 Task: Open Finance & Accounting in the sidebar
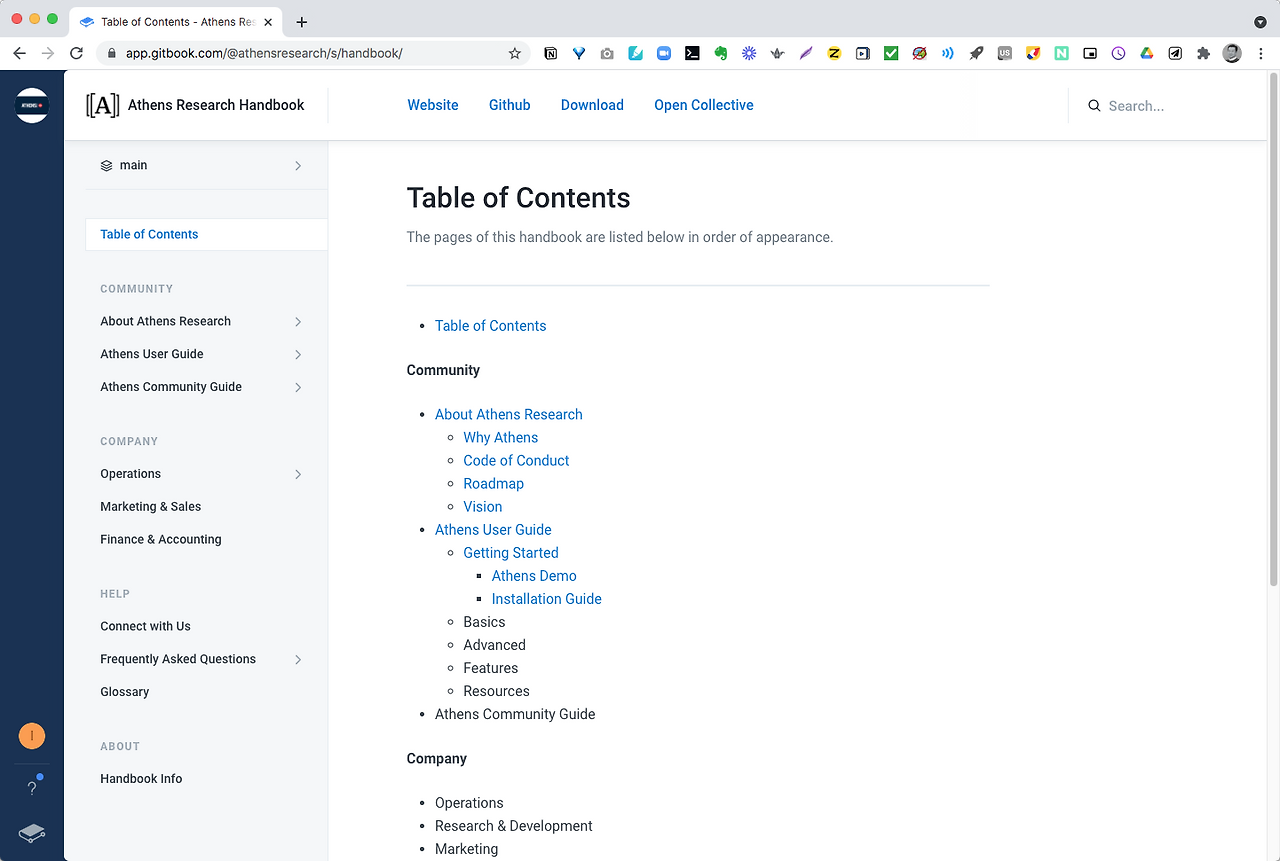click(161, 539)
